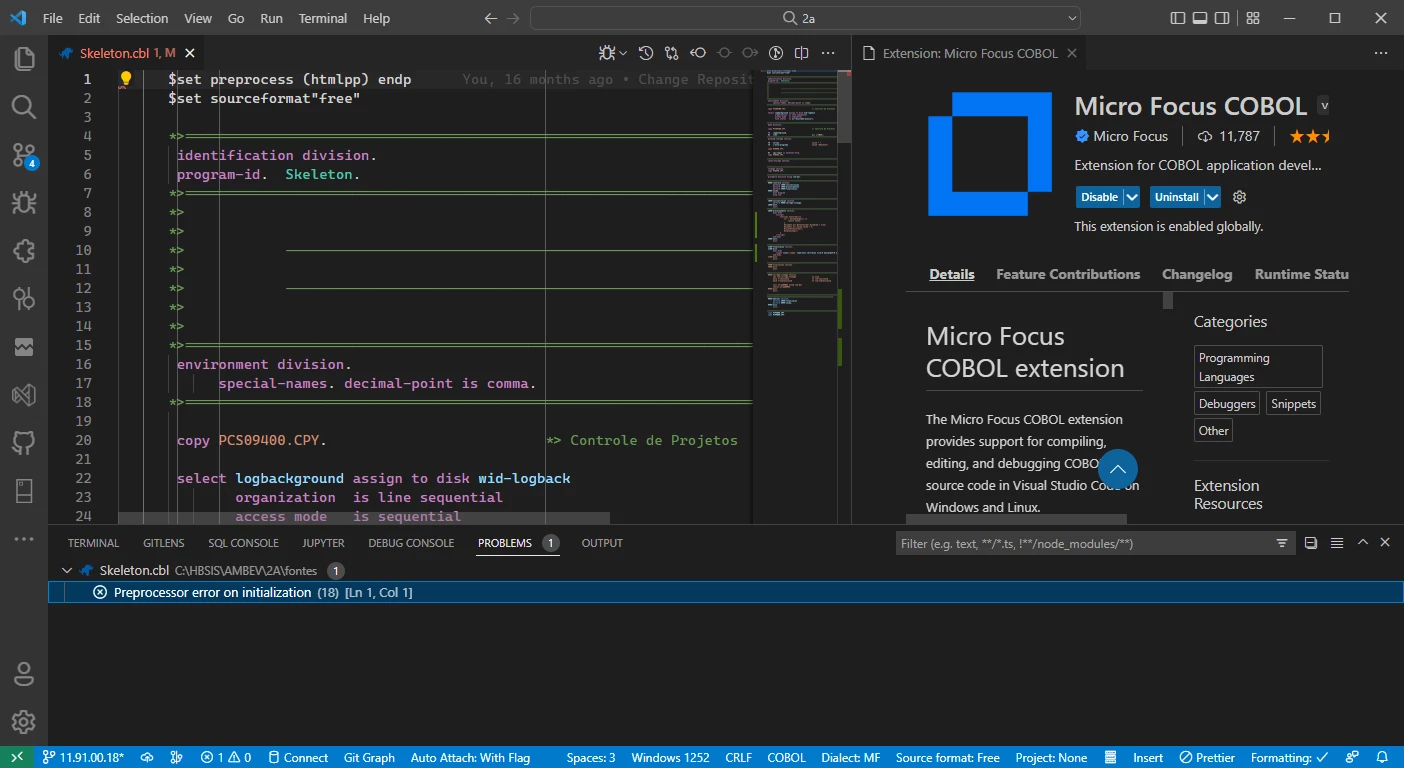This screenshot has width=1404, height=768.
Task: Open the File menu
Action: point(53,18)
